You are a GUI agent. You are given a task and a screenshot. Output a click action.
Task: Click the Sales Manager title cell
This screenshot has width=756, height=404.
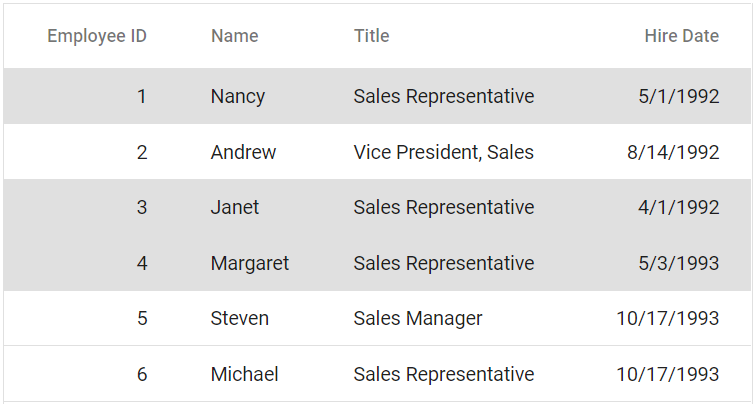click(417, 318)
